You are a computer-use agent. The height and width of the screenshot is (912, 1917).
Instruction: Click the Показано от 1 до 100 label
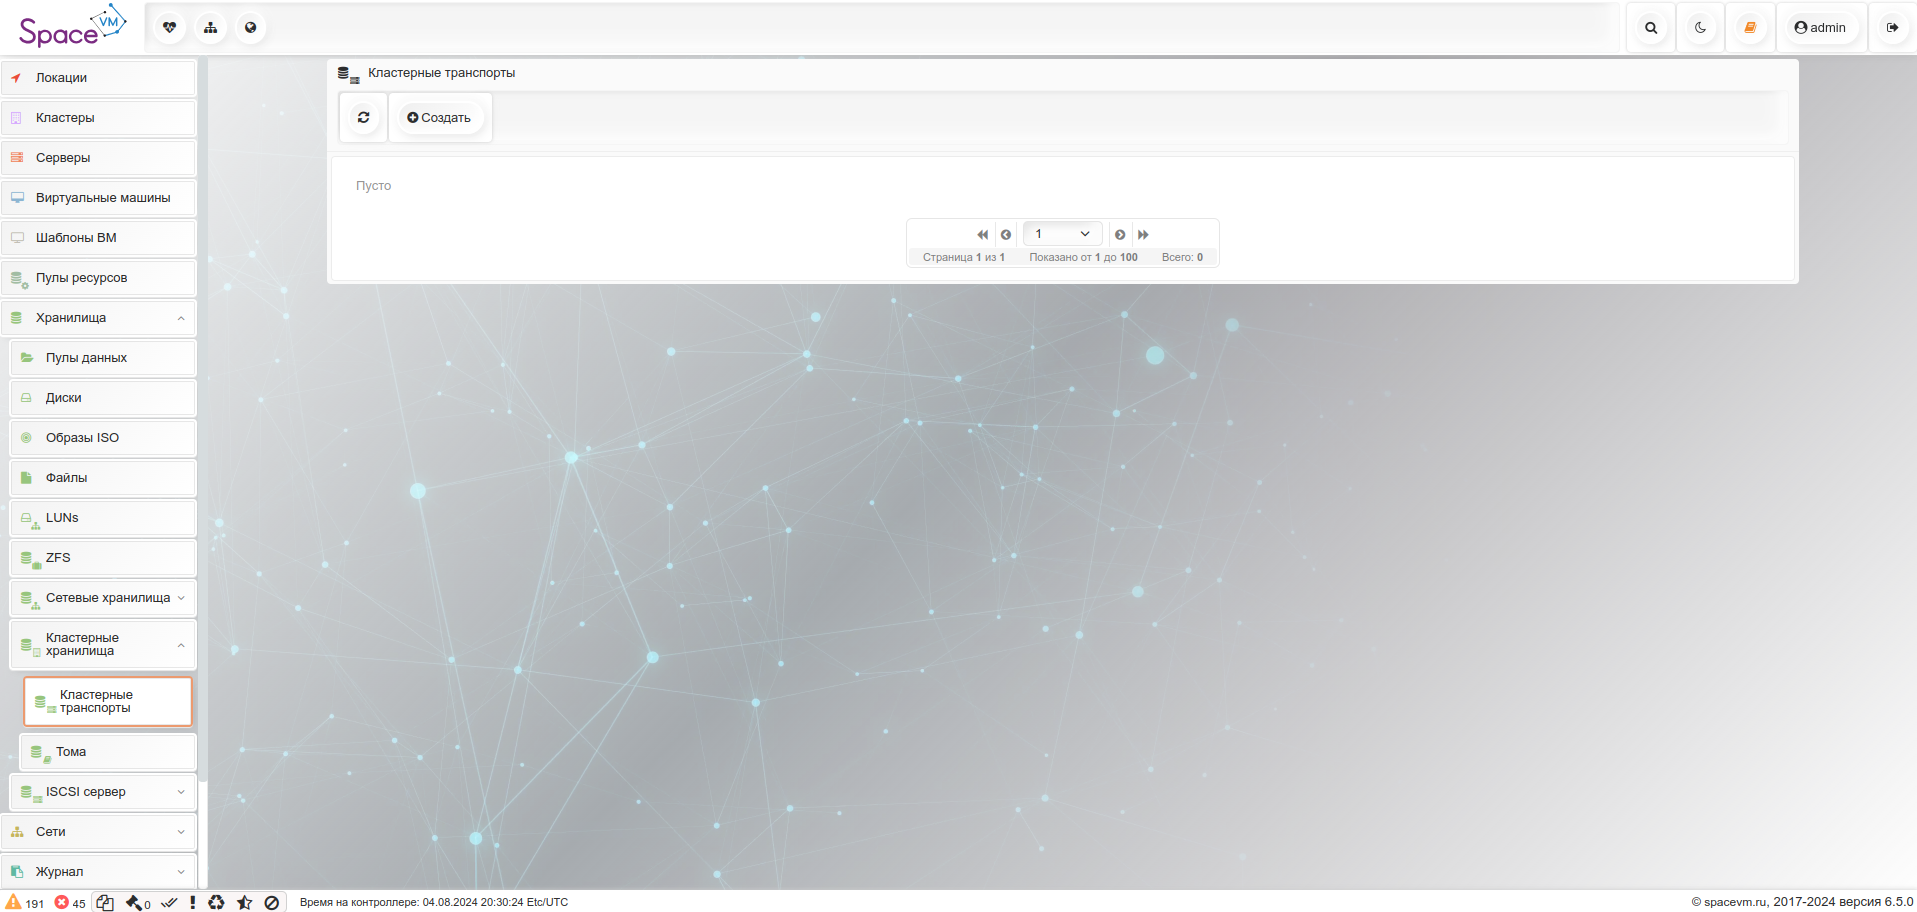1083,257
